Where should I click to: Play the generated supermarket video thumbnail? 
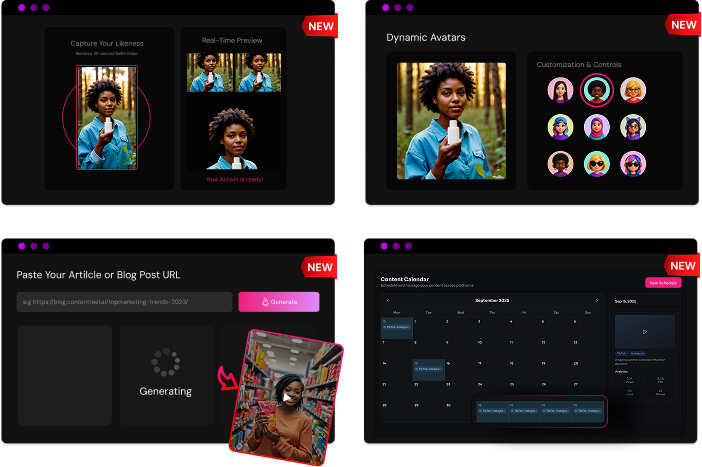[287, 397]
